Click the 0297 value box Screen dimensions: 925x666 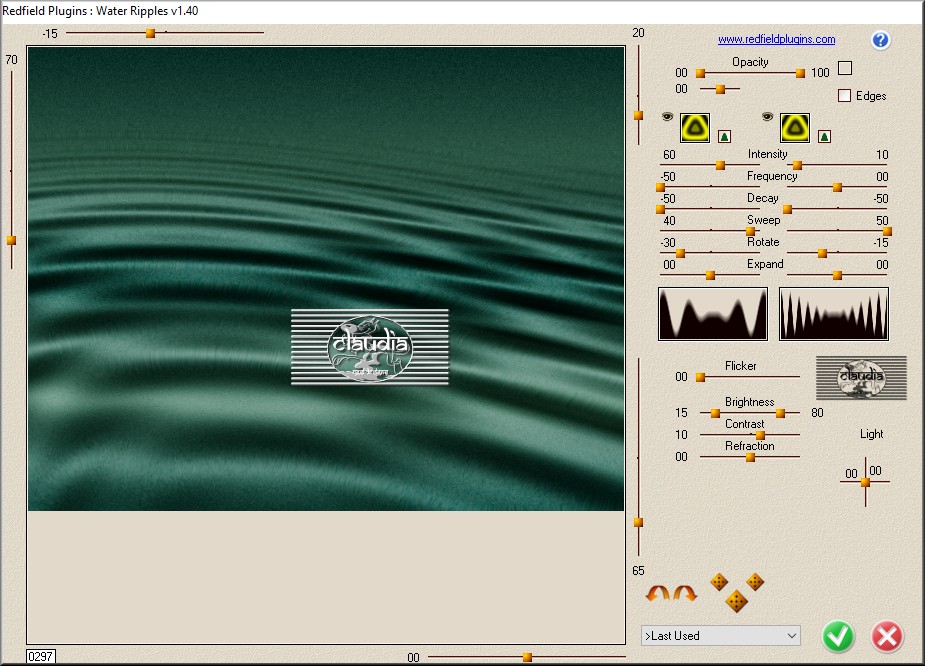41,656
